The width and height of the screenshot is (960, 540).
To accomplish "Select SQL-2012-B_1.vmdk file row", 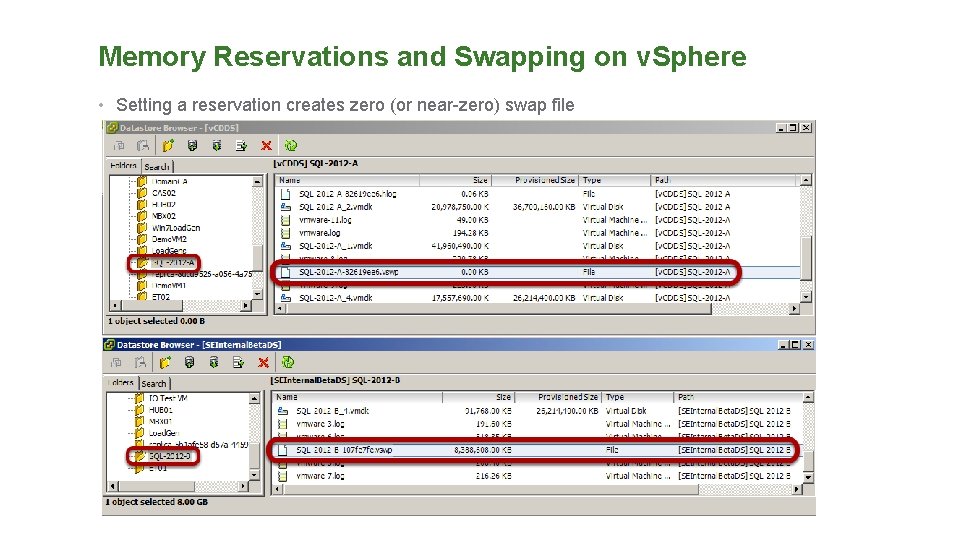I will coord(538,411).
